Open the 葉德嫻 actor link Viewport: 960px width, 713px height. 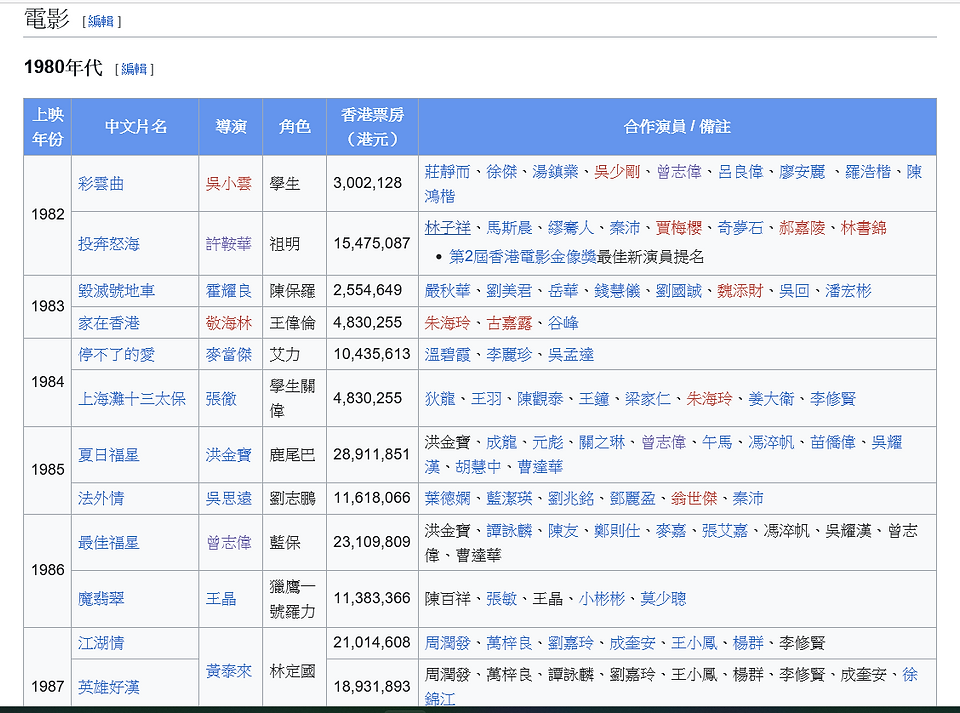pyautogui.click(x=448, y=498)
